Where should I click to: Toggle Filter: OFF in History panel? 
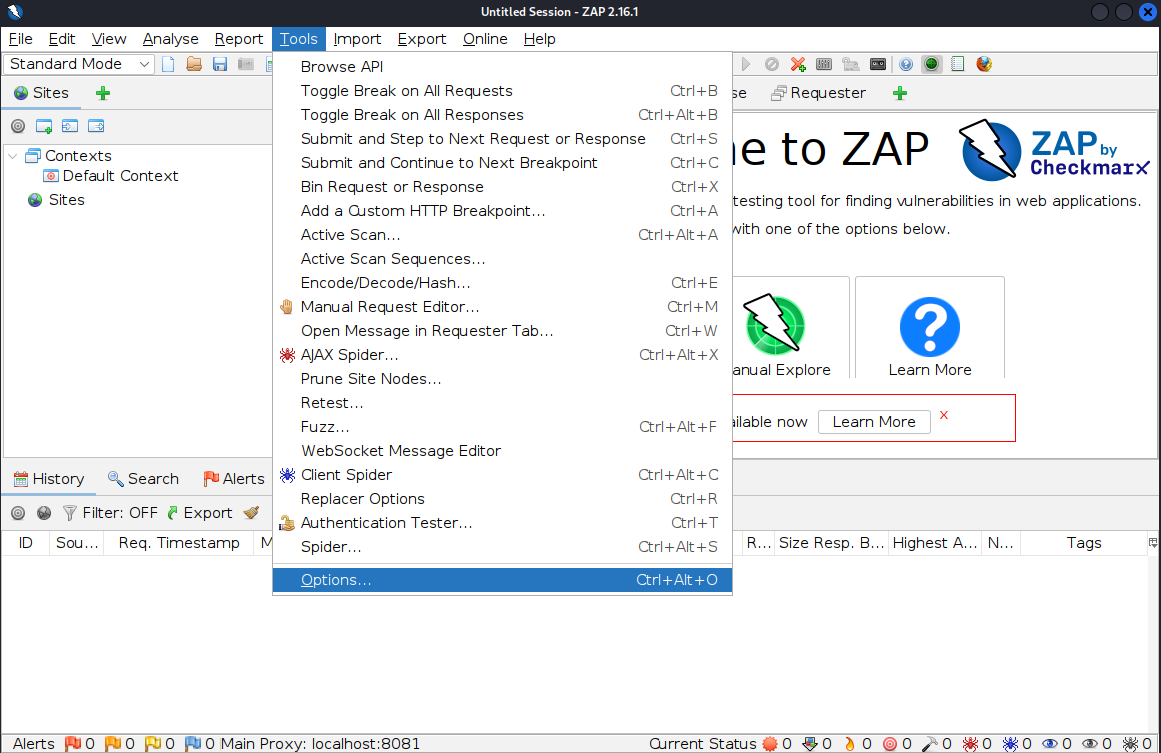pos(111,512)
